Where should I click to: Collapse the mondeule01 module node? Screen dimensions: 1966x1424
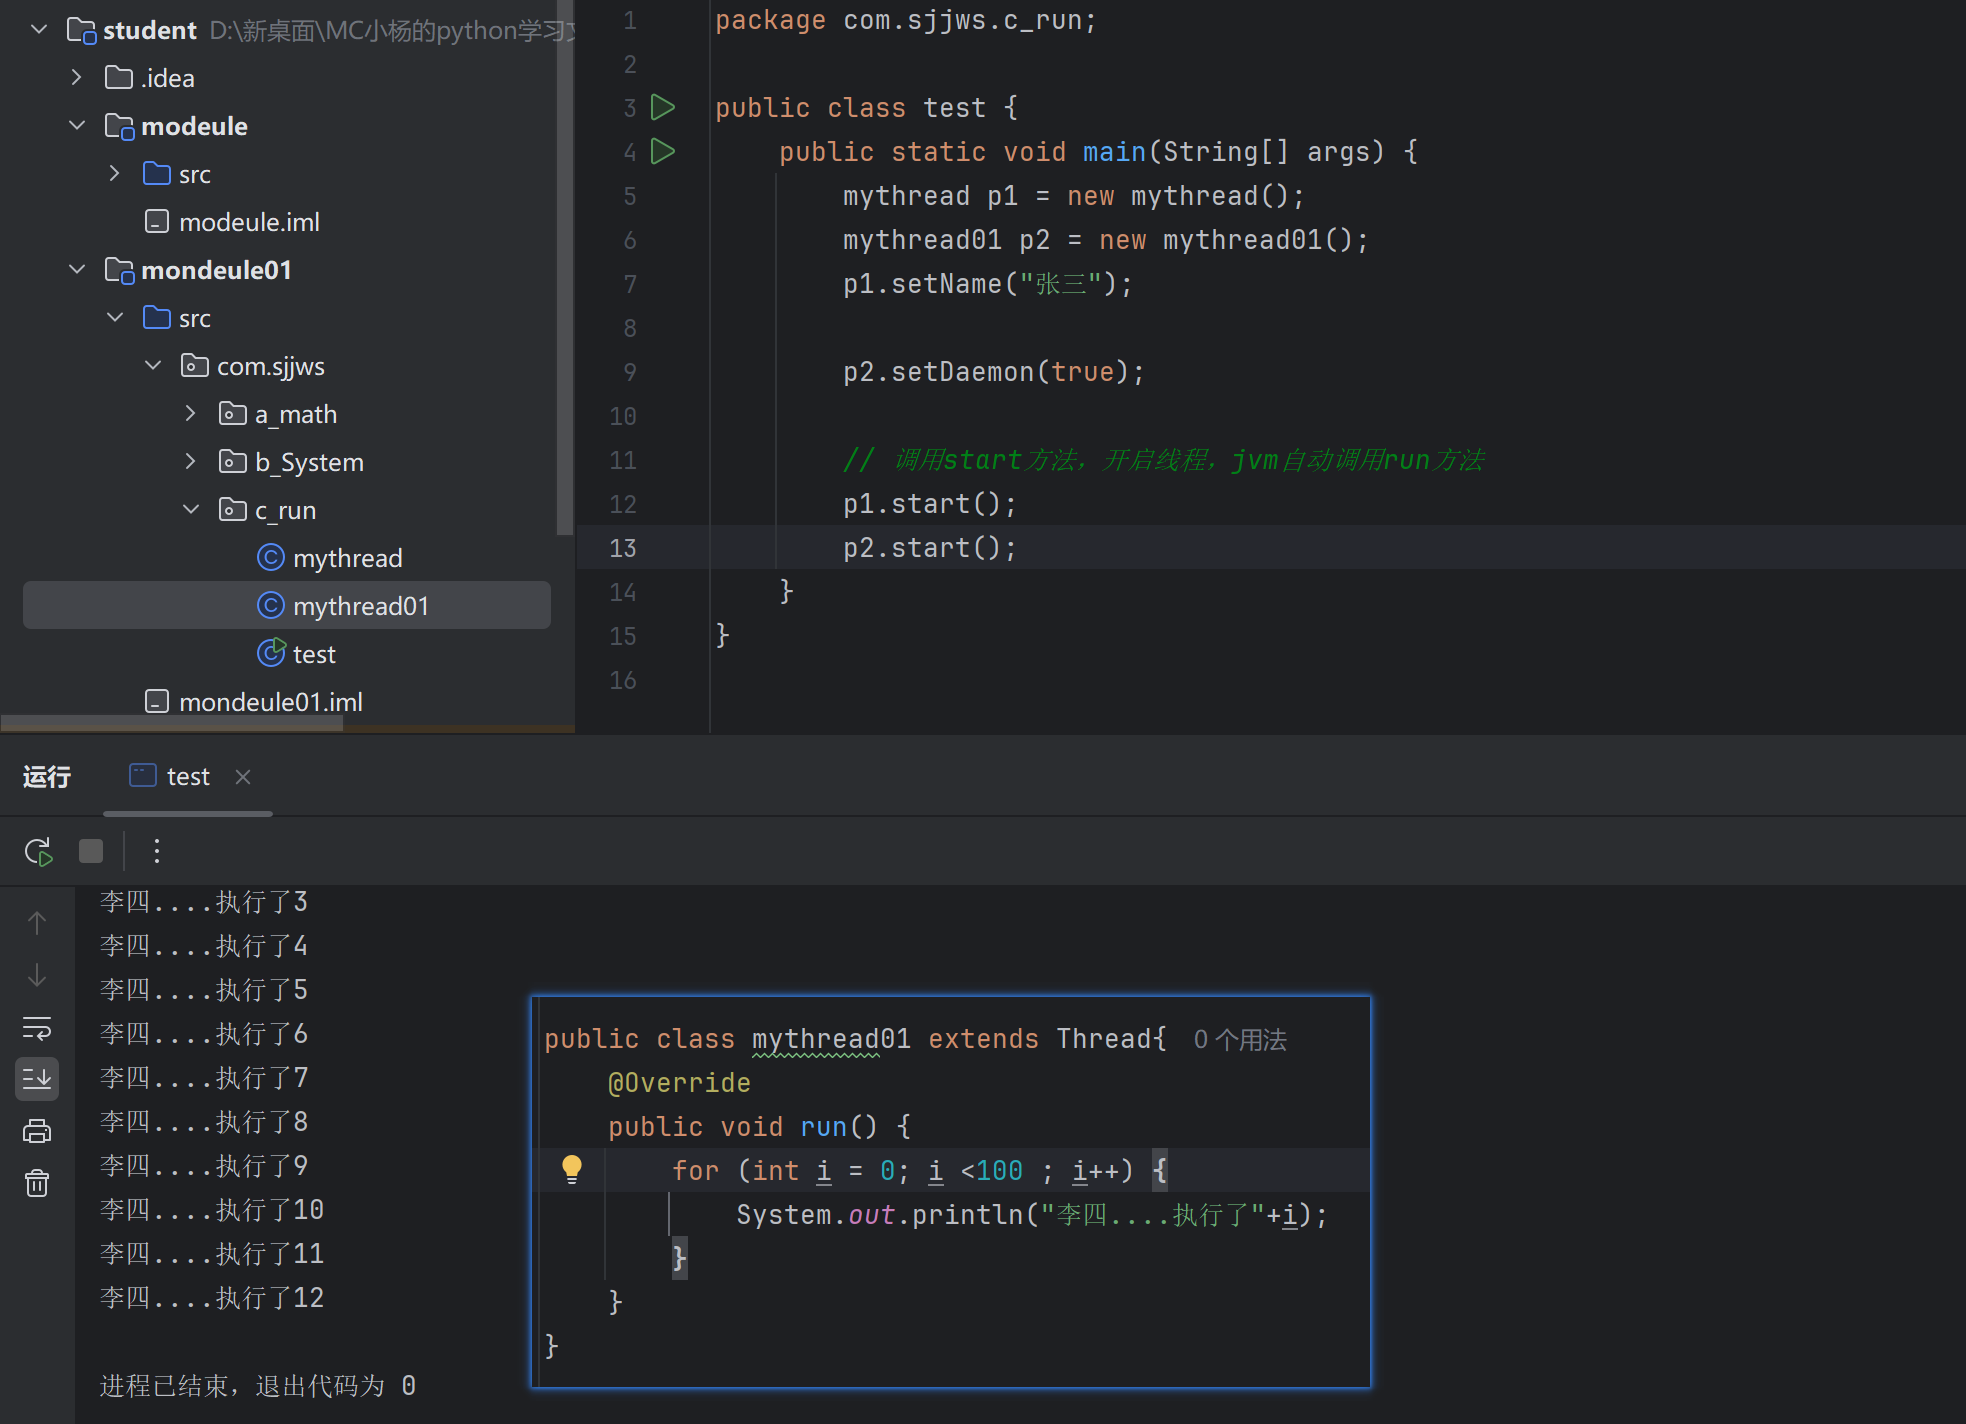click(77, 270)
